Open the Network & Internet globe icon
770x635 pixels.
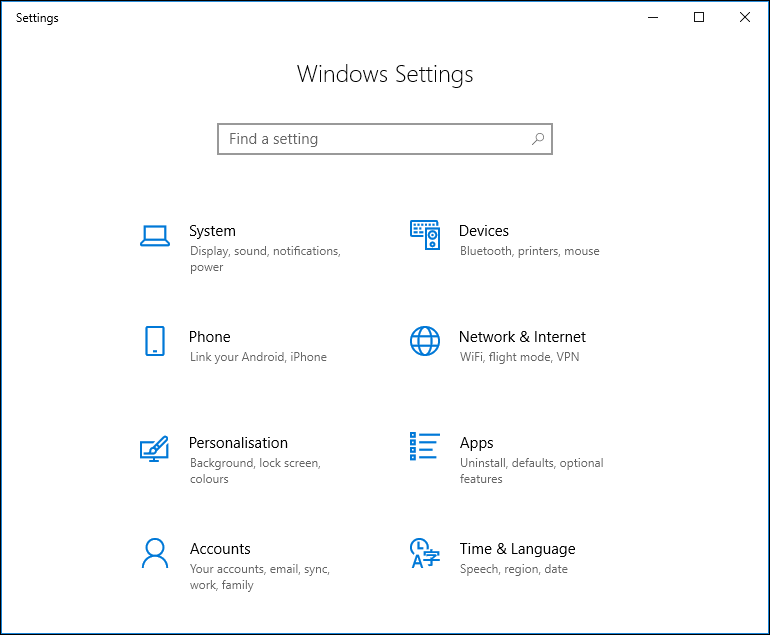pyautogui.click(x=425, y=341)
